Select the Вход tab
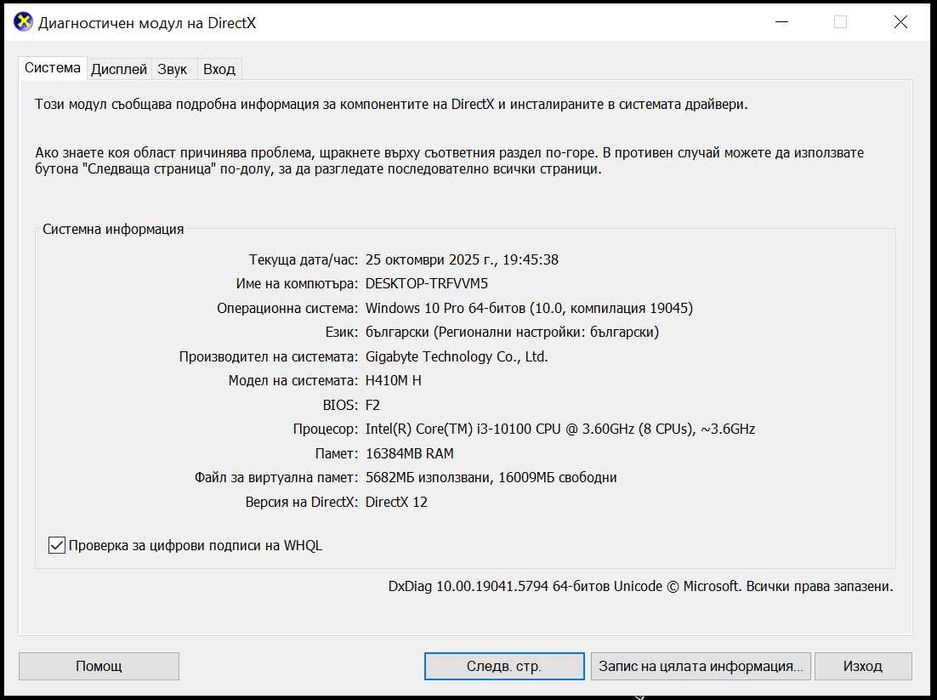The image size is (937, 700). [219, 69]
